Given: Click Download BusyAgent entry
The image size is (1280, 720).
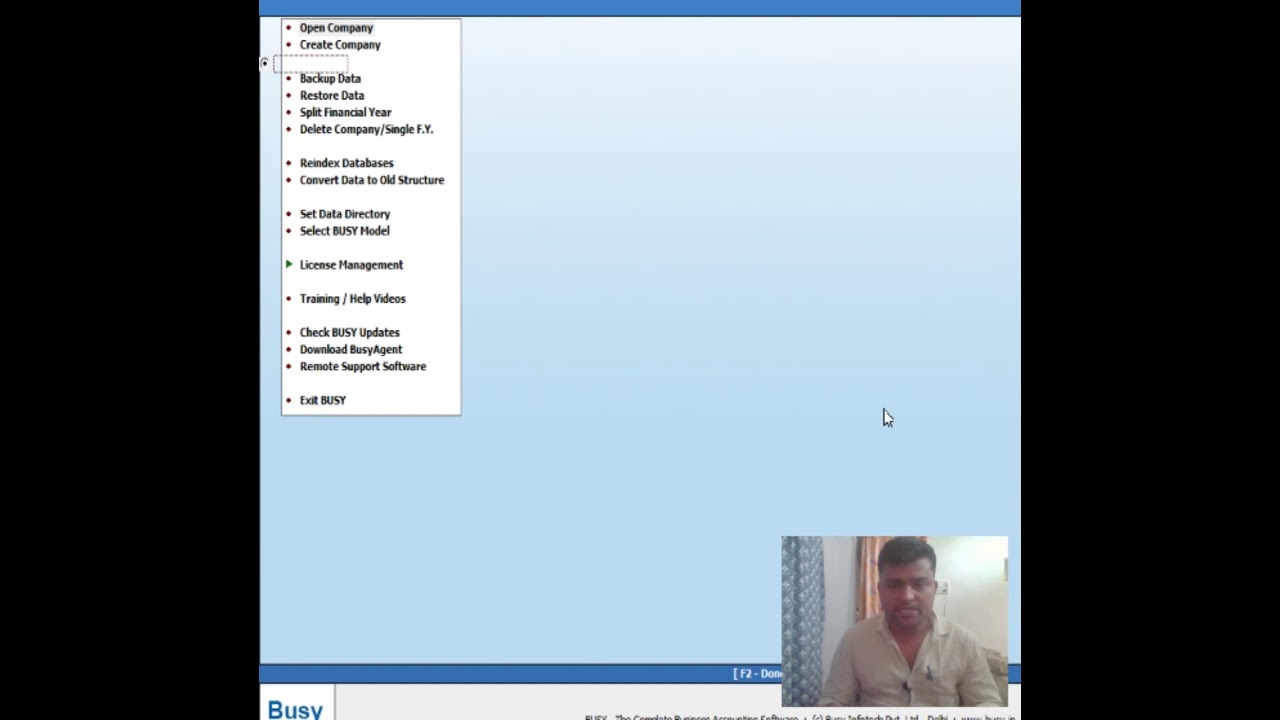Looking at the screenshot, I should pyautogui.click(x=351, y=350).
